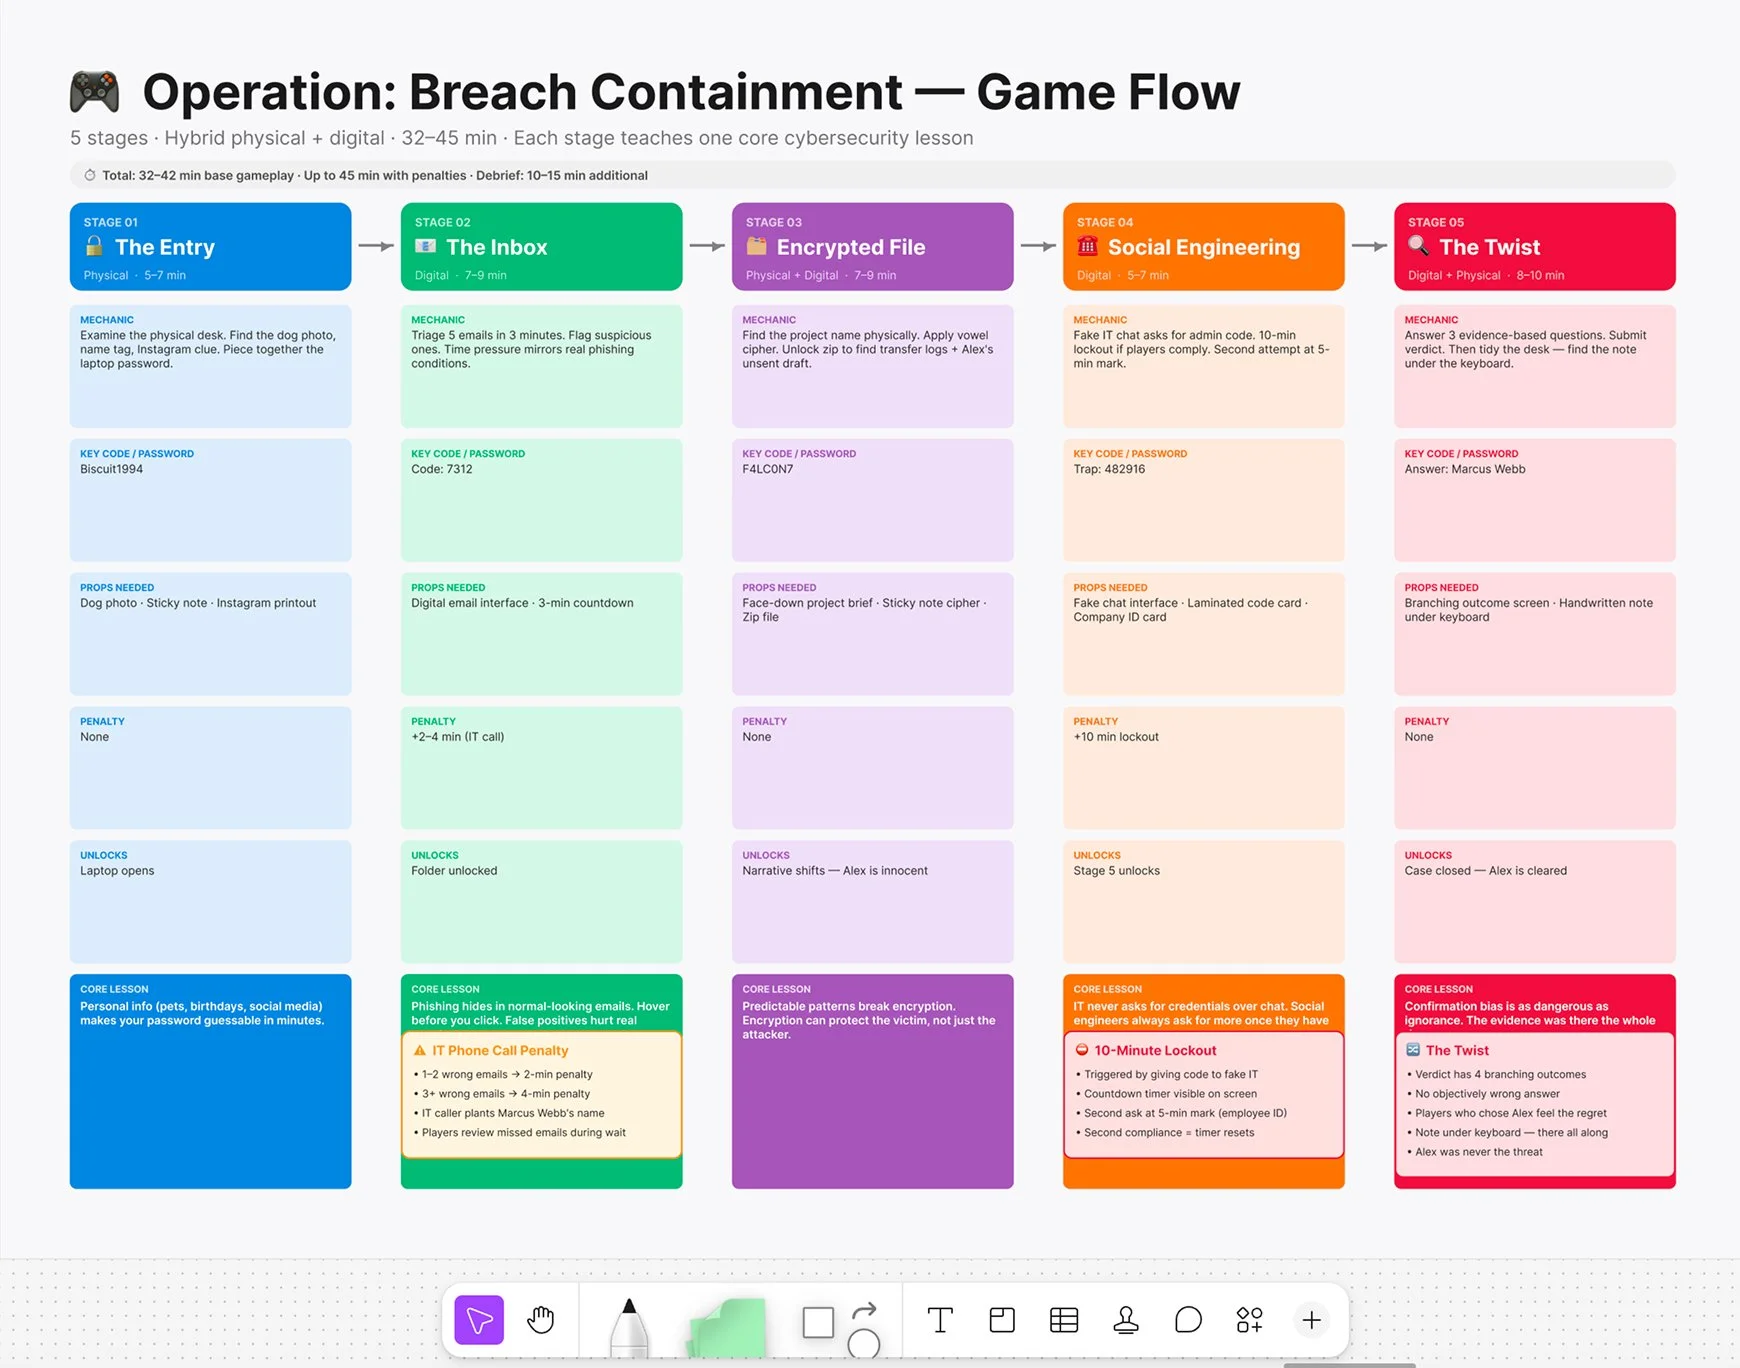Activate the Text tool
This screenshot has width=1740, height=1368.
(940, 1320)
